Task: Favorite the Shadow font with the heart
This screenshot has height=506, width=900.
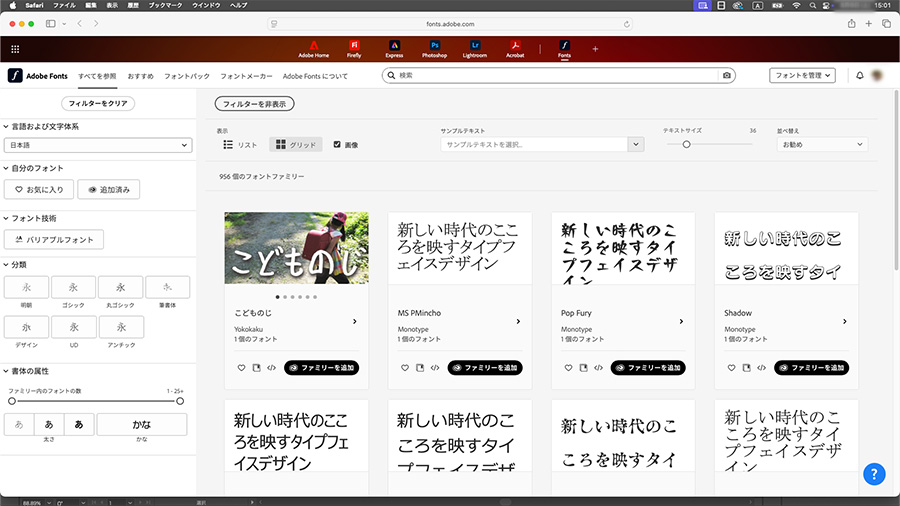Action: [731, 368]
